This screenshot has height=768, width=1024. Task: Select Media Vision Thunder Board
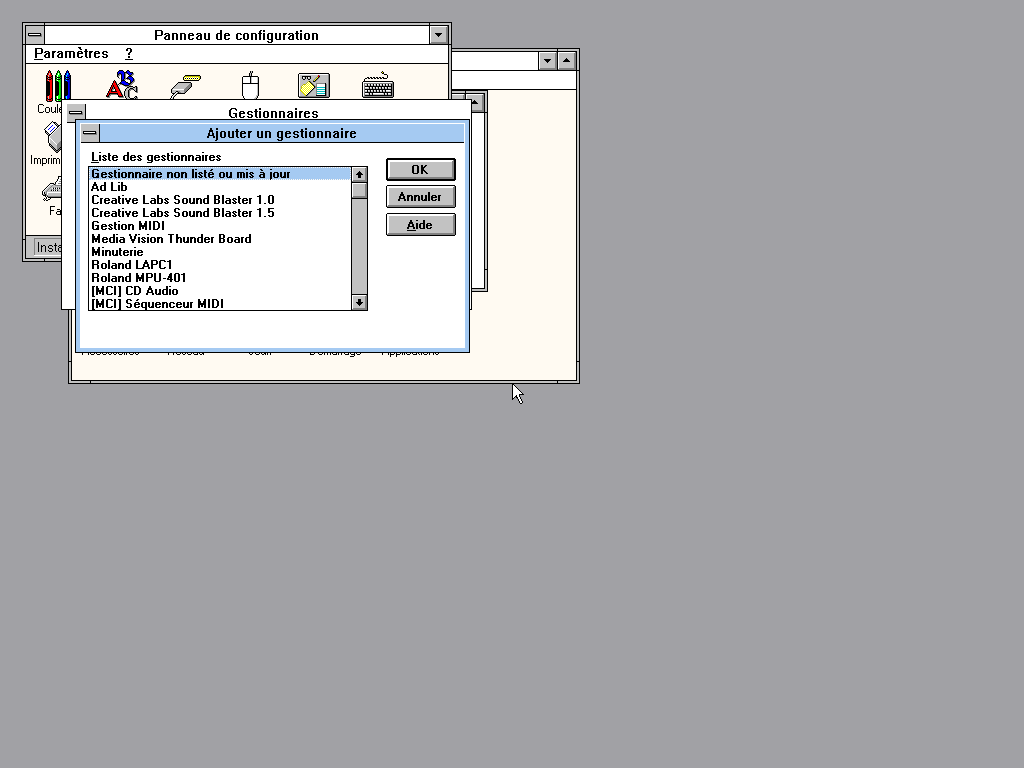[220, 239]
